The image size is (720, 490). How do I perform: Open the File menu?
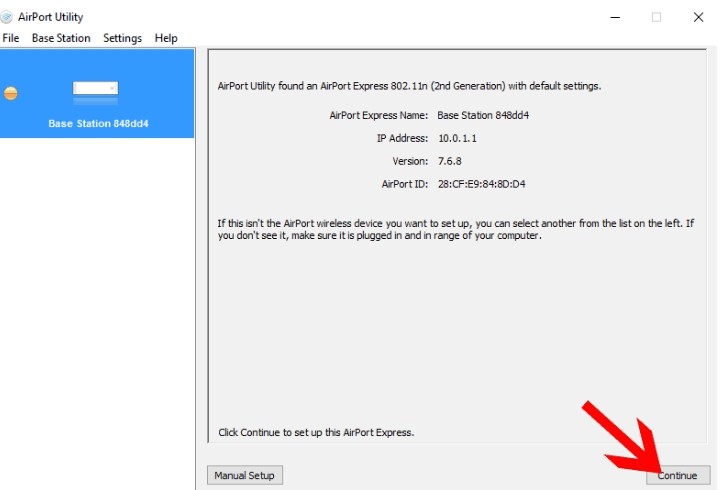11,38
